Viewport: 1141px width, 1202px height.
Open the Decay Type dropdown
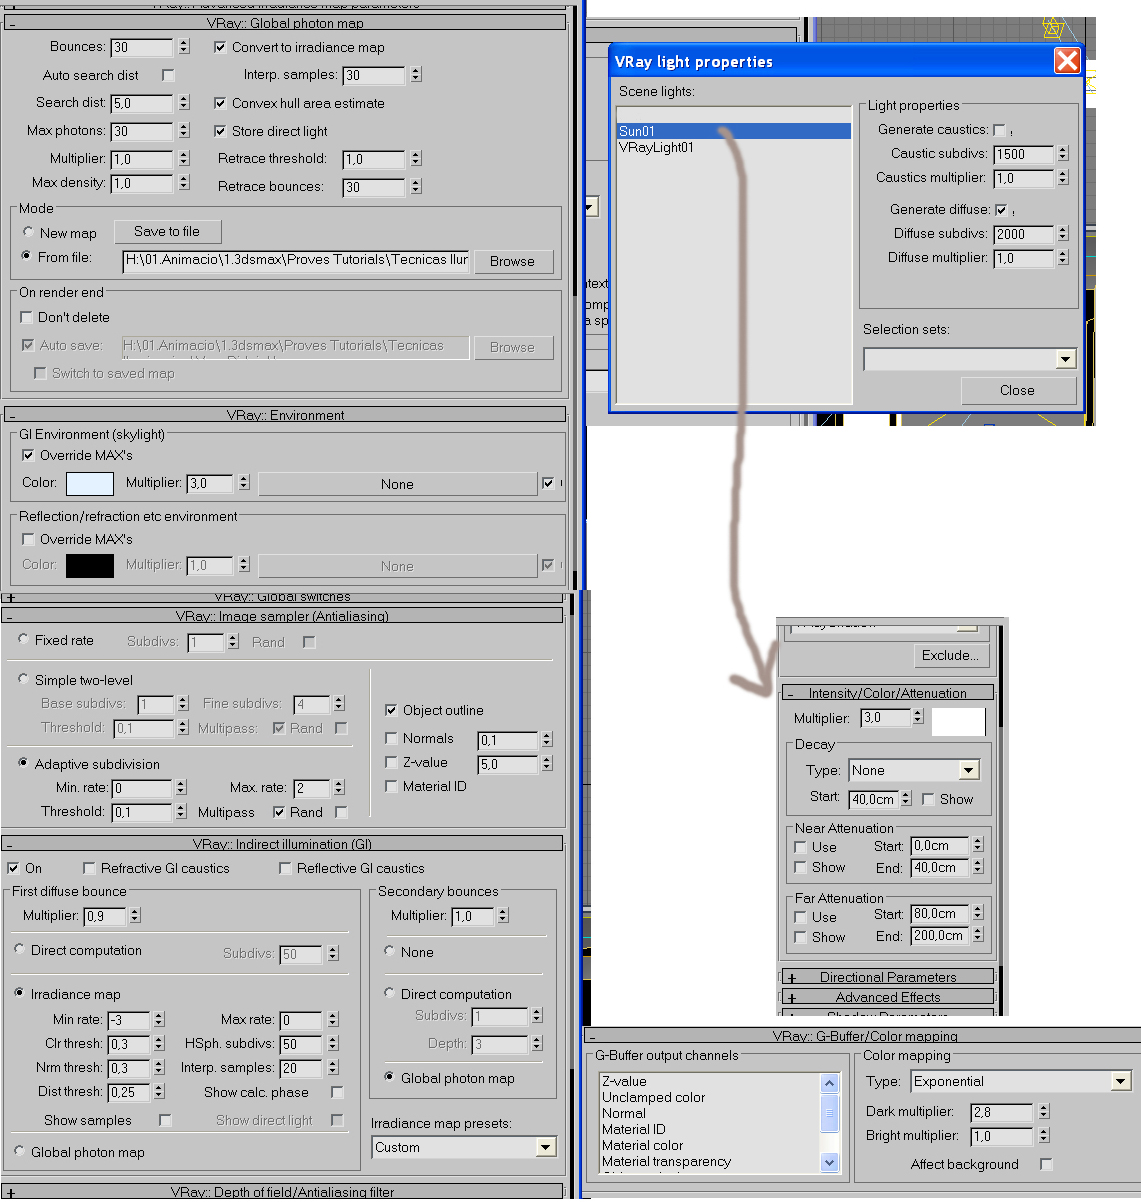coord(968,770)
